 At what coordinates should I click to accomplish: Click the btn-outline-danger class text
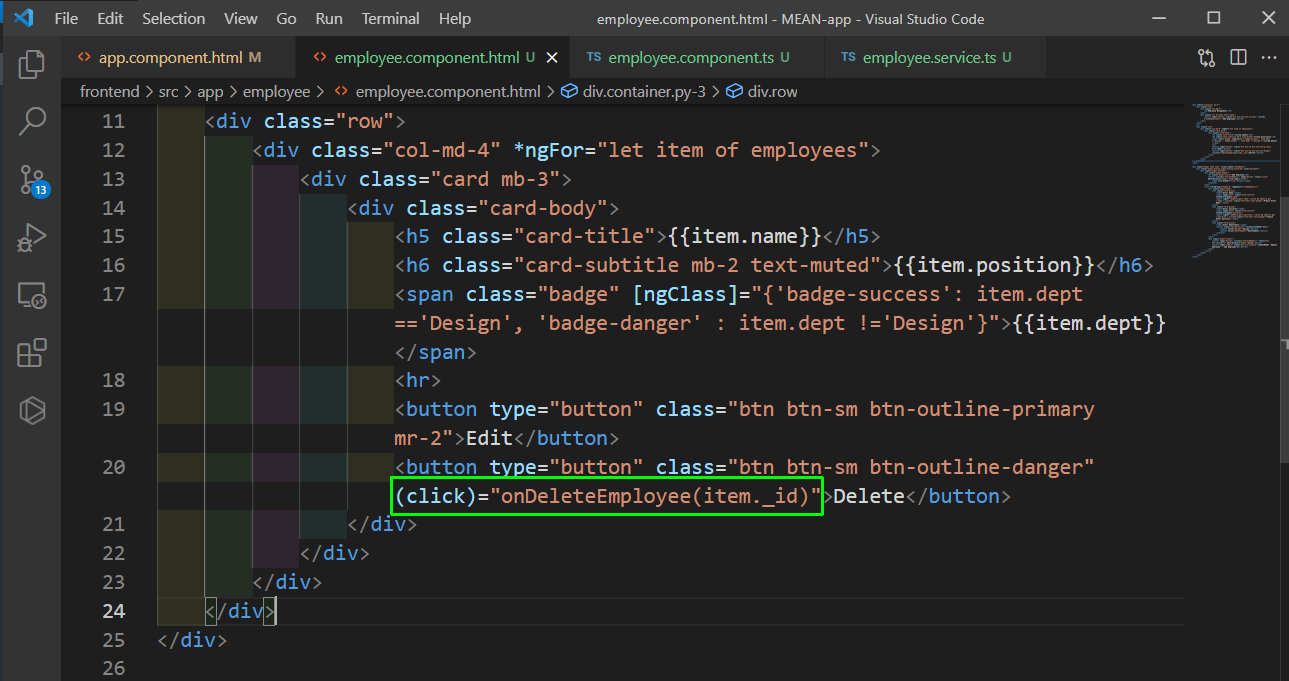[976, 467]
